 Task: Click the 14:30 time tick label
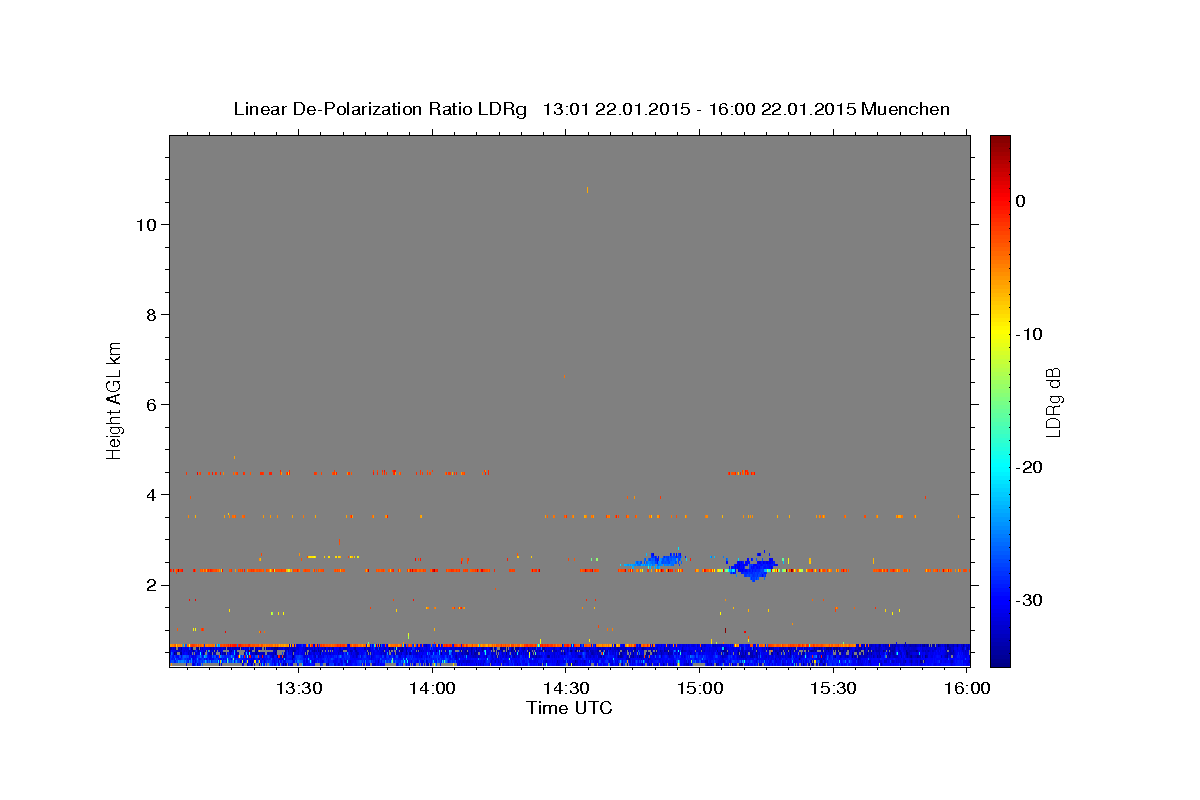point(566,688)
